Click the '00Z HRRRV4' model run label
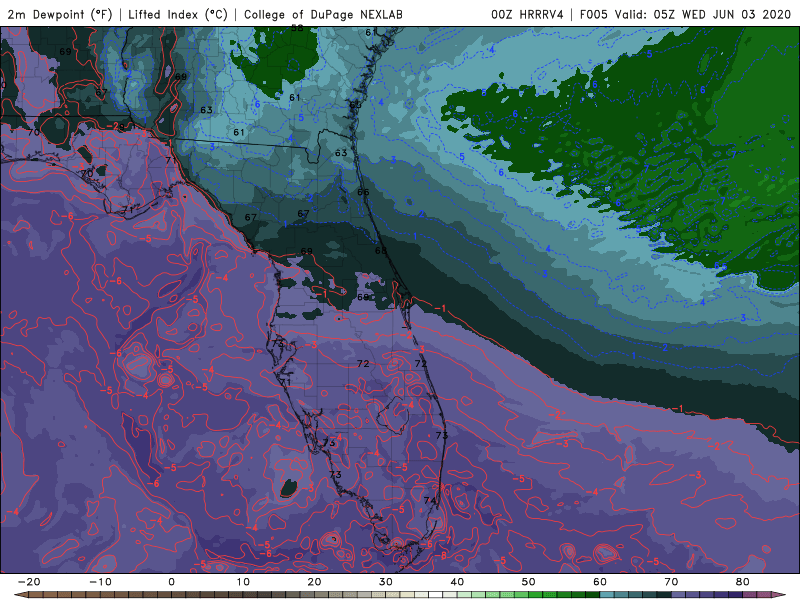 (x=527, y=15)
